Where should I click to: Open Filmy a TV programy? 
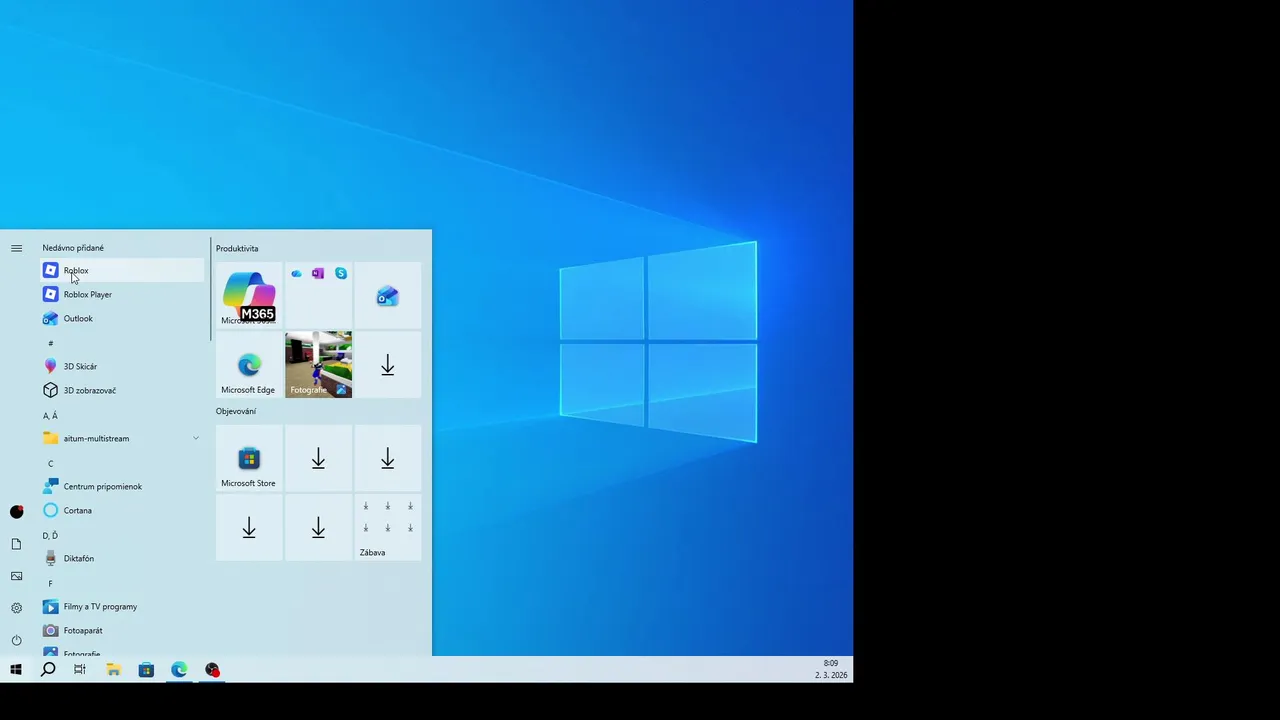click(x=122, y=606)
